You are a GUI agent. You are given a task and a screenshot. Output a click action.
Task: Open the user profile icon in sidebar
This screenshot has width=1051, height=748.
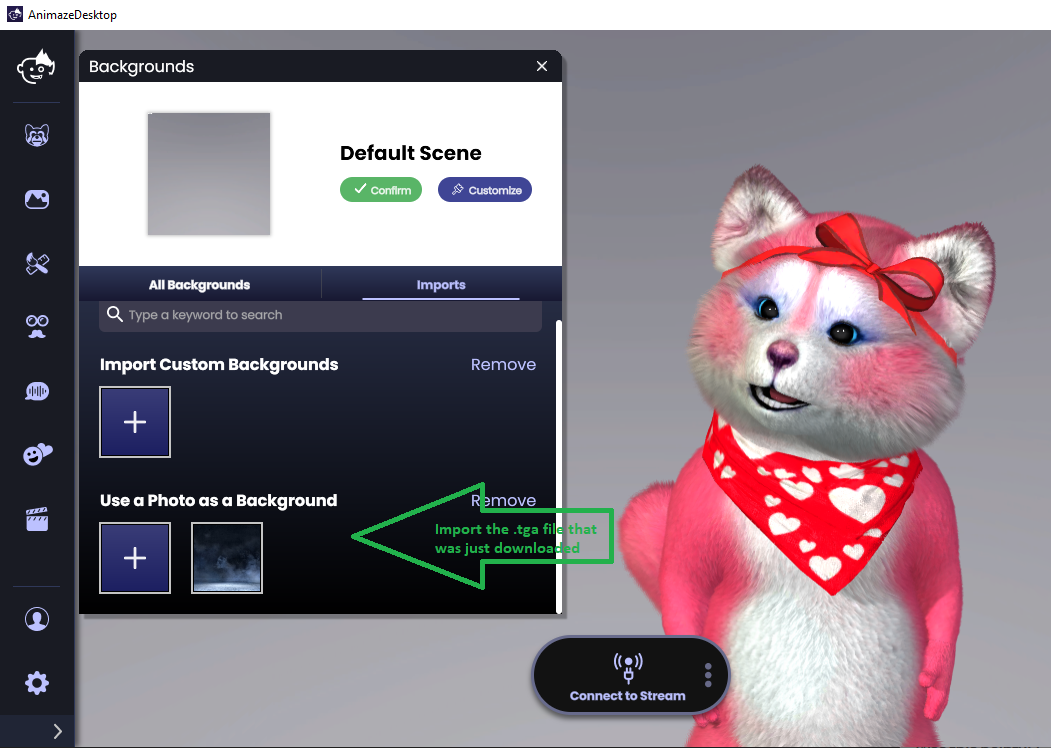point(37,619)
